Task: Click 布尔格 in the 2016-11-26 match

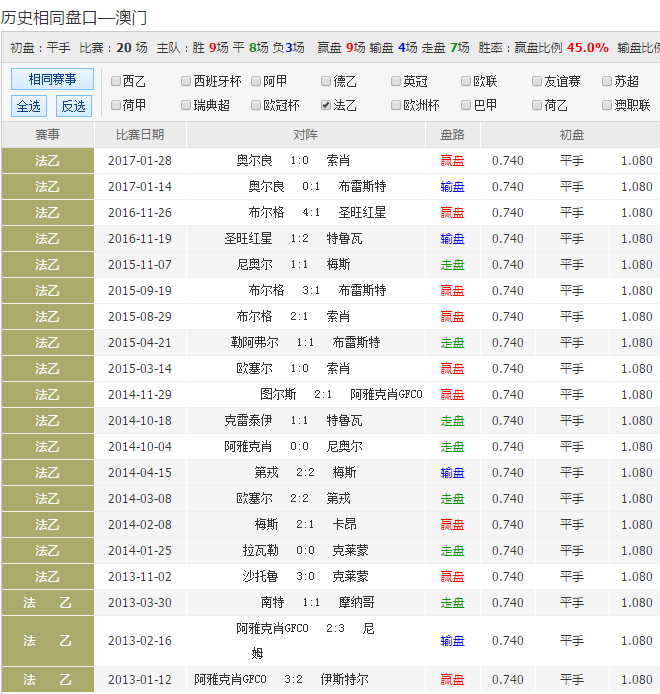Action: point(266,212)
